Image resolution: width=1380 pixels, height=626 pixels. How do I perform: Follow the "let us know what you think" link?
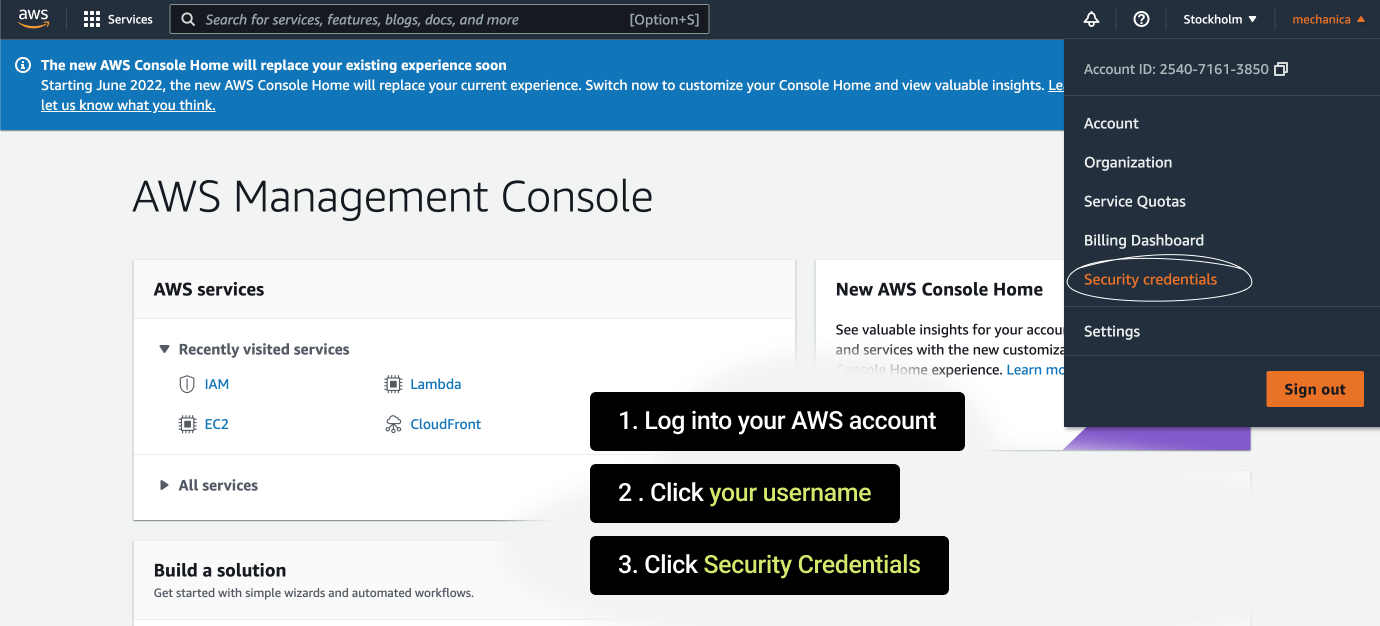pos(128,105)
